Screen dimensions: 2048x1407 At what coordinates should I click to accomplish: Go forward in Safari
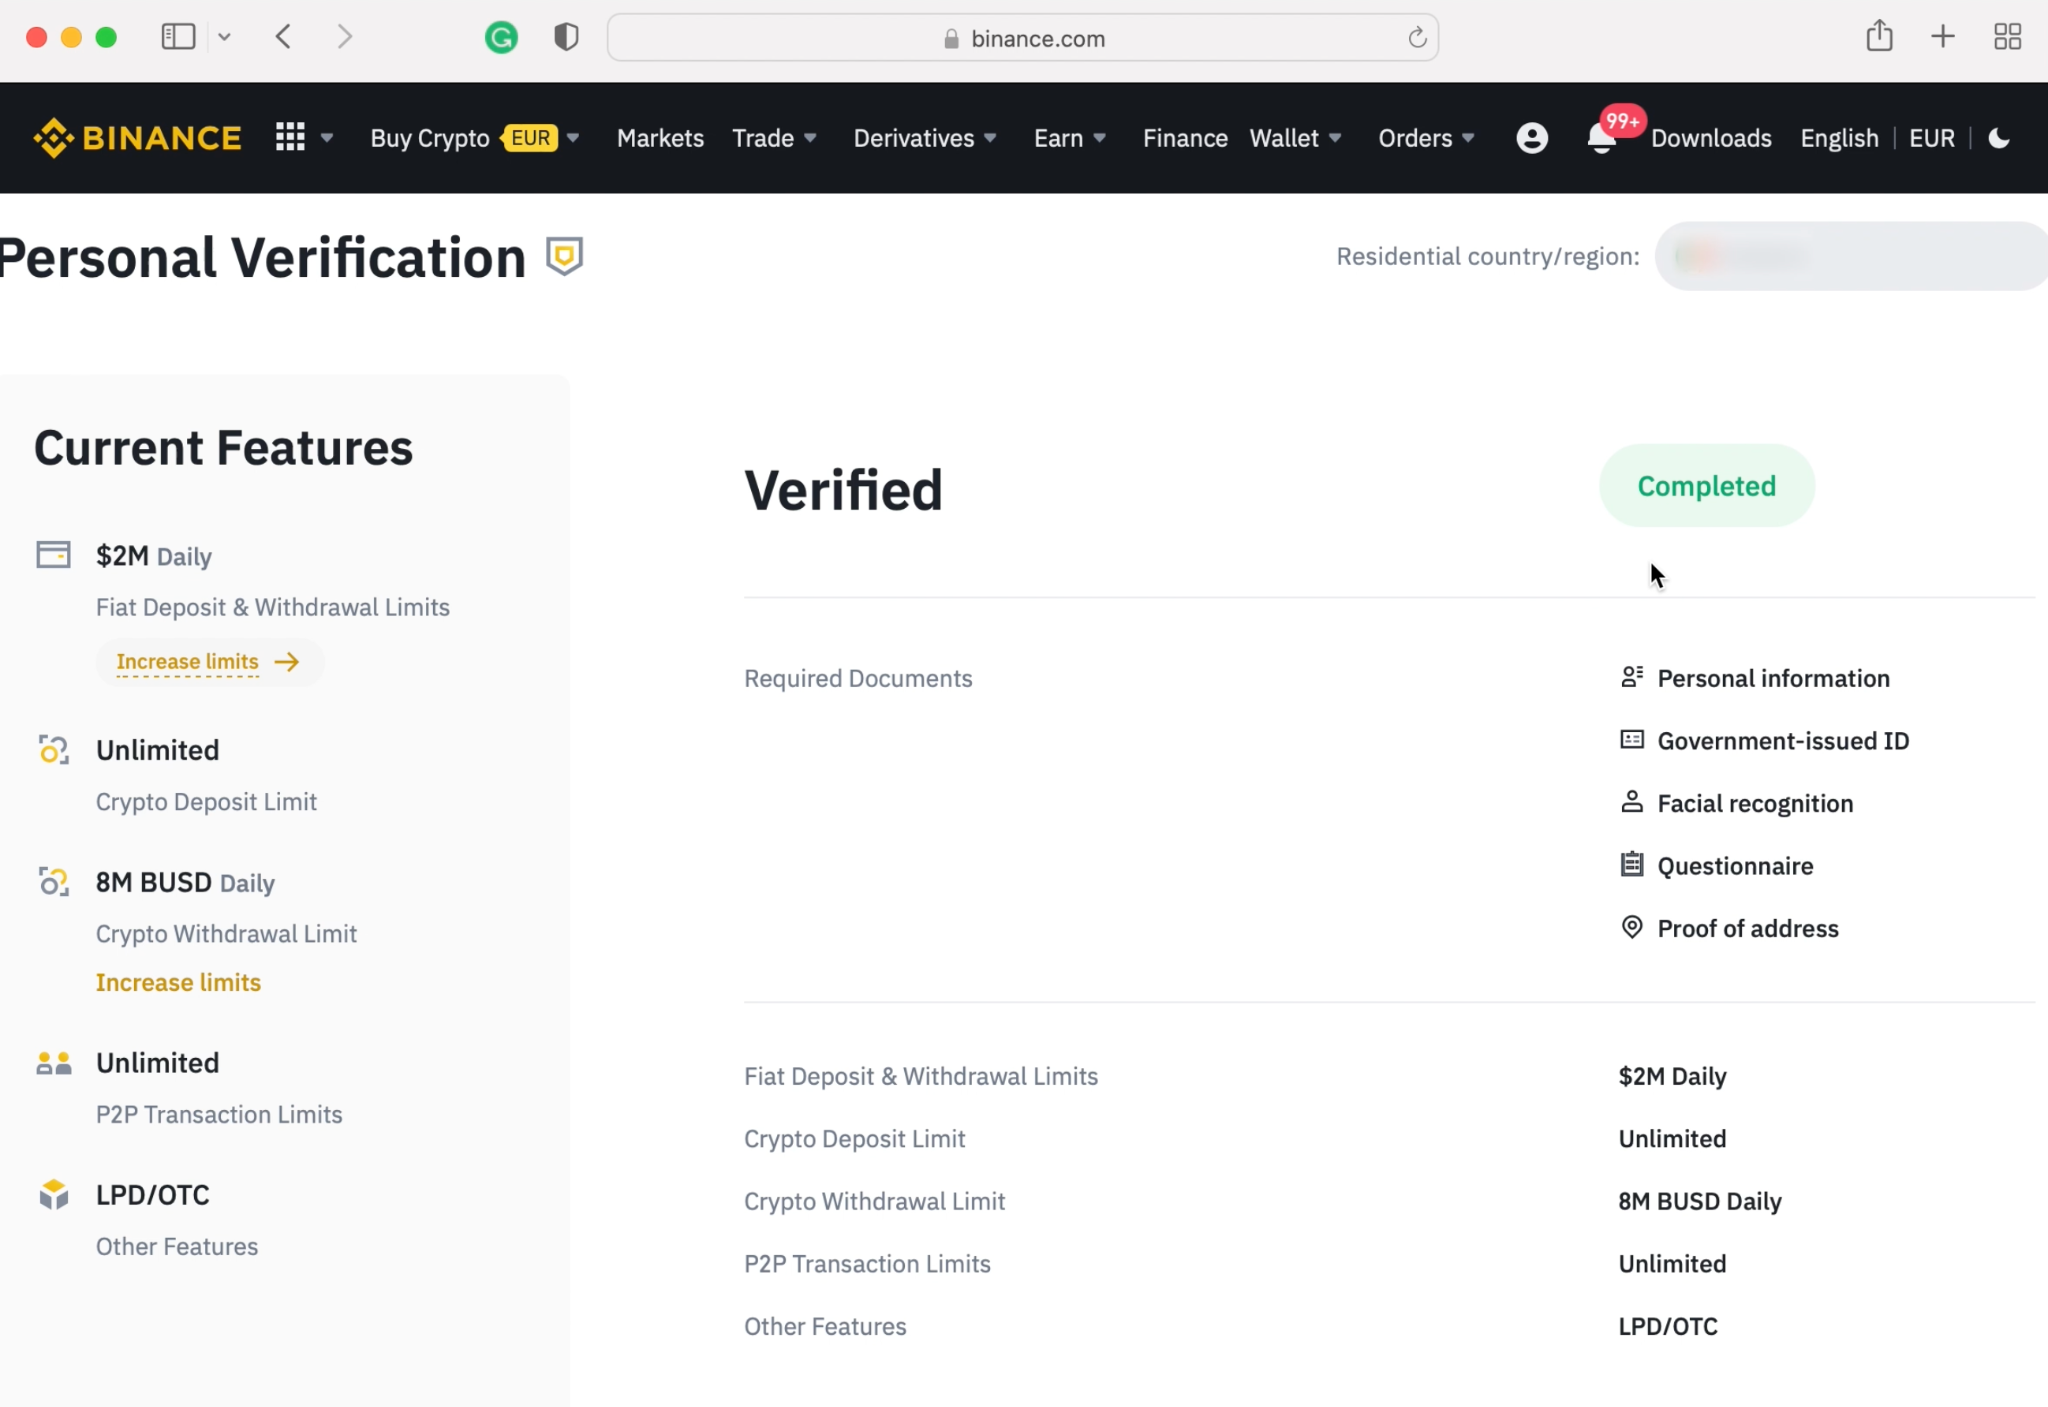pos(344,37)
